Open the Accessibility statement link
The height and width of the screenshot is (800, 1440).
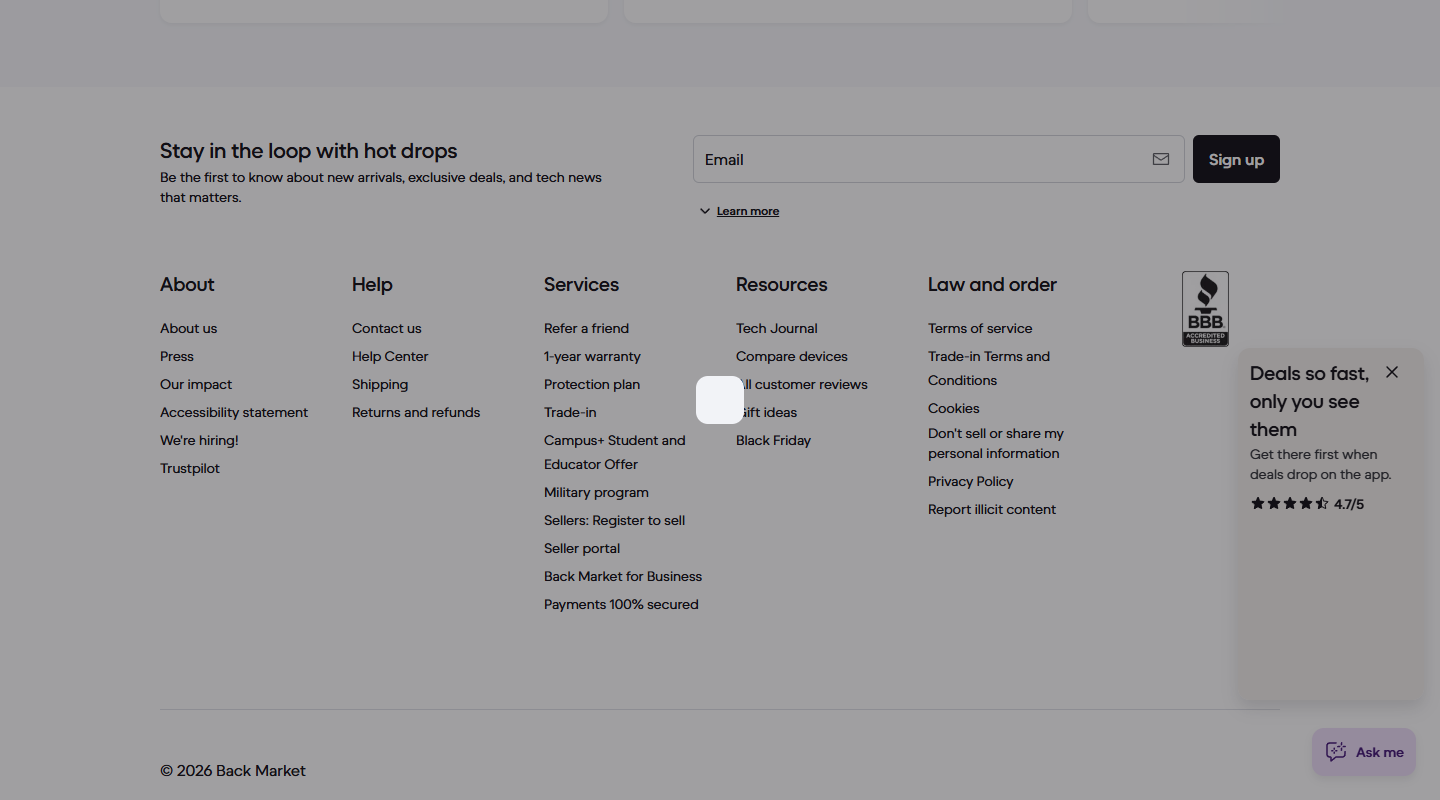(234, 412)
